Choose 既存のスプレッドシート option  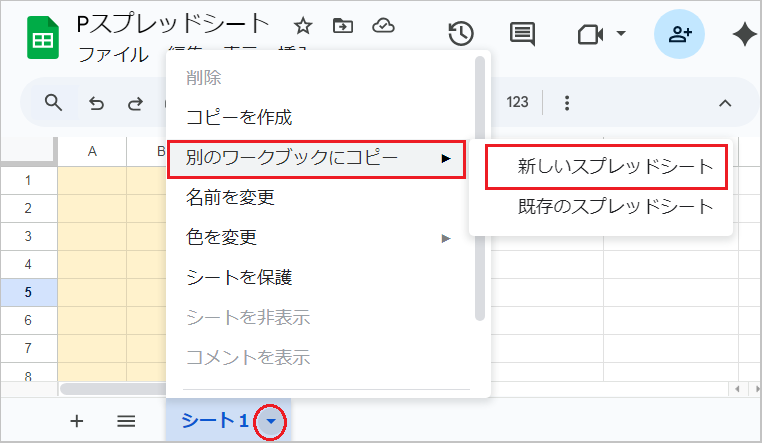click(x=615, y=207)
